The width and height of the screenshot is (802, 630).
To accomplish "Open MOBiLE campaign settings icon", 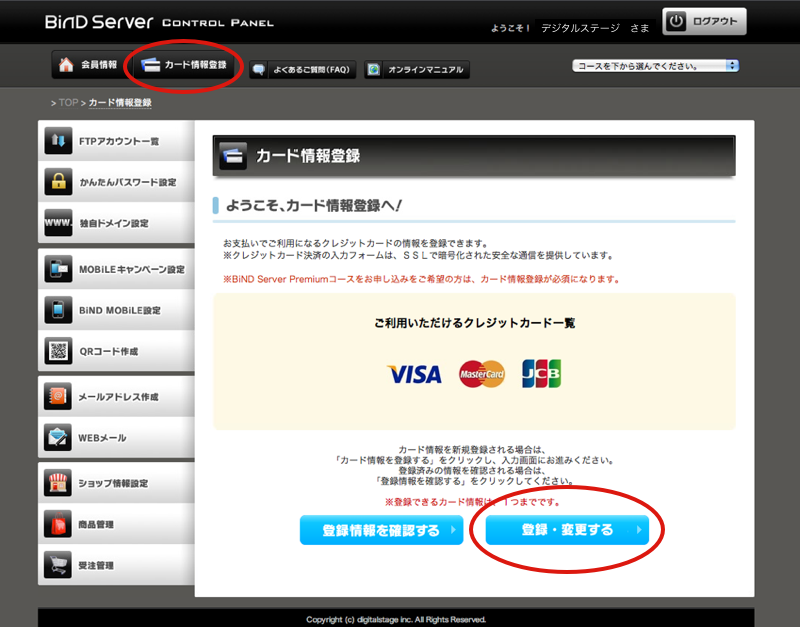I will click(x=58, y=269).
